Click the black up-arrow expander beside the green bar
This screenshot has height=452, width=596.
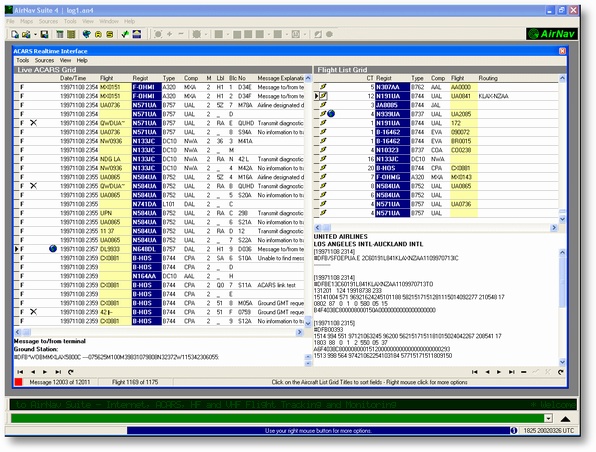click(566, 419)
